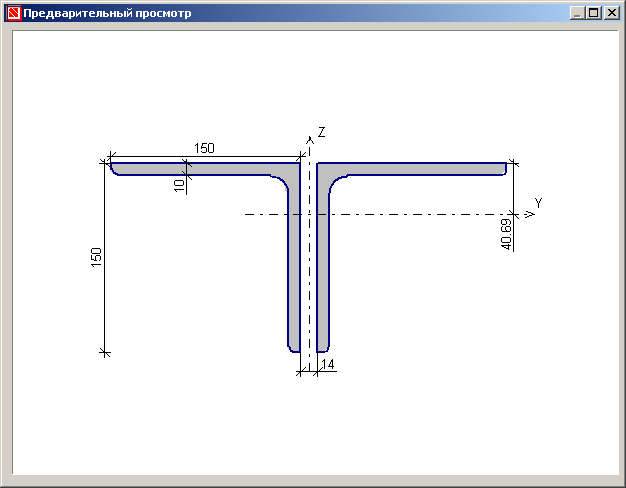
Task: Select the vertical 150 dimension on the left
Action: (x=97, y=257)
